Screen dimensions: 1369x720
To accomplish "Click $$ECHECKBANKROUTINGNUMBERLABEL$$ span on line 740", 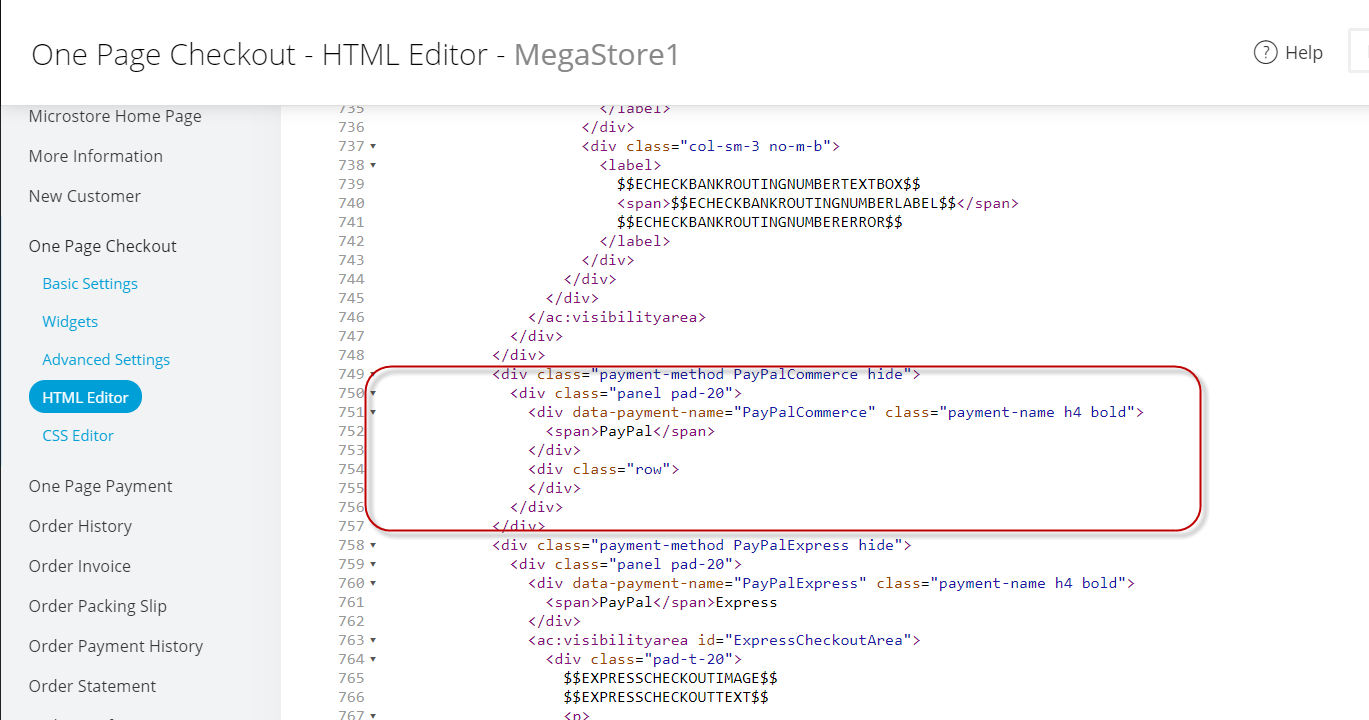I will [x=818, y=203].
